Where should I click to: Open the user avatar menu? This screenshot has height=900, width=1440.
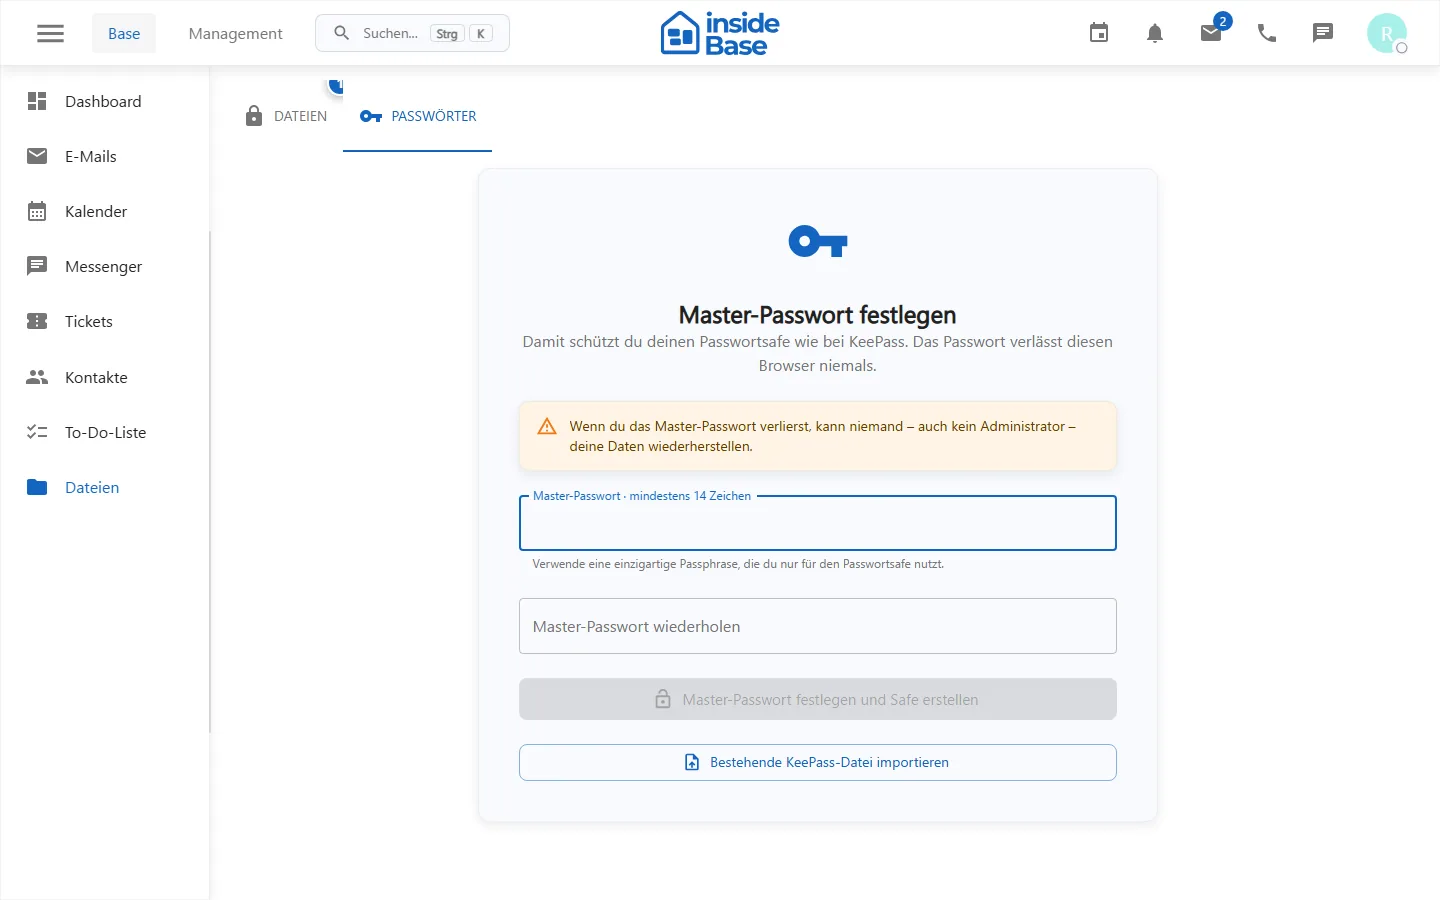[1387, 33]
